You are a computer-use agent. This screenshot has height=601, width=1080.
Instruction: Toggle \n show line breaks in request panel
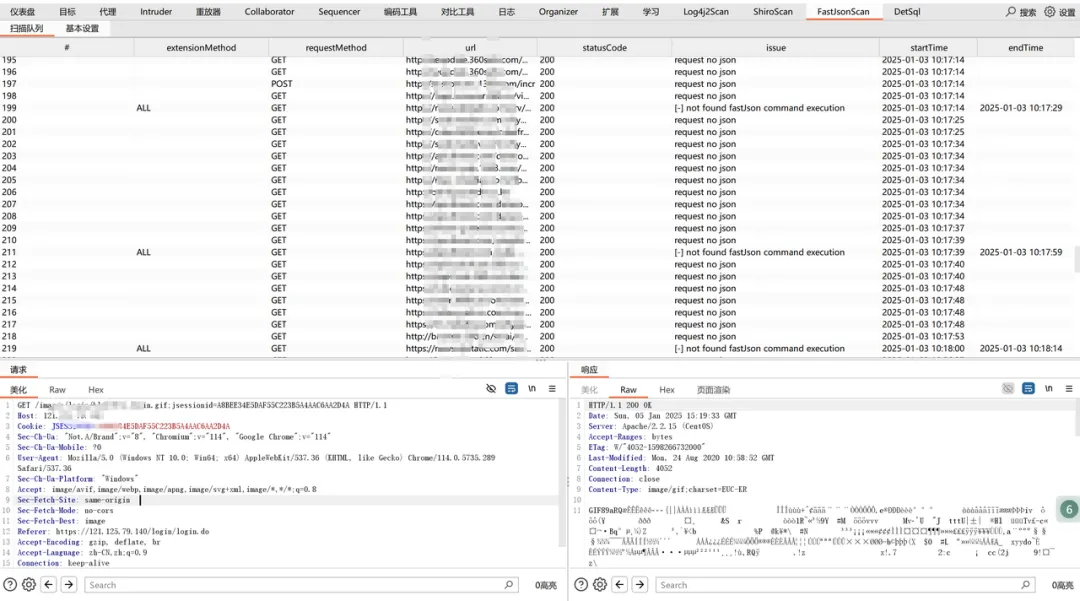point(532,389)
